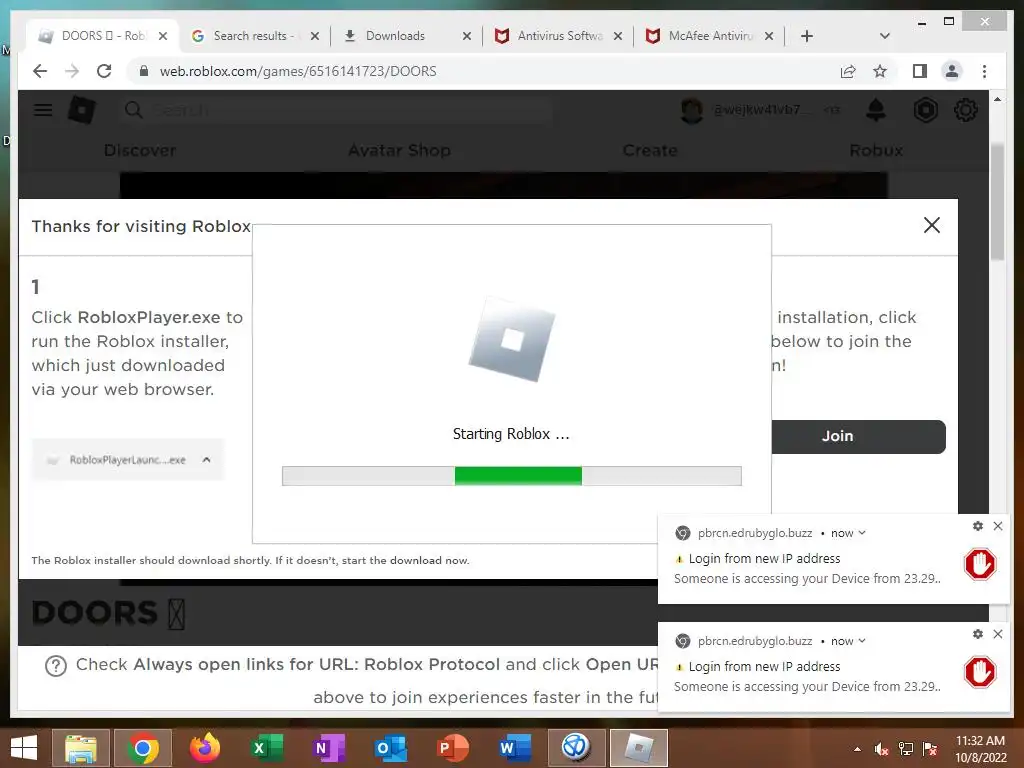Viewport: 1024px width, 768px height.
Task: Expand second notification chevron
Action: point(862,641)
